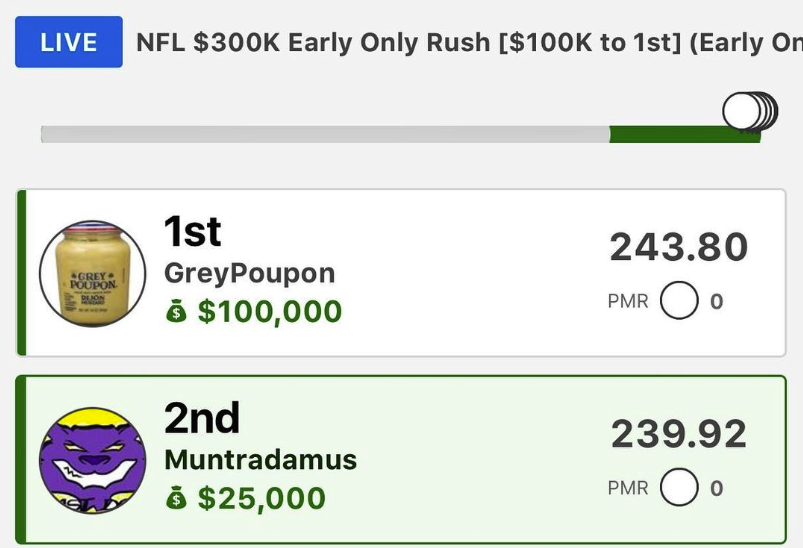Click the 1st place rank label
803x548 pixels.
tap(193, 231)
